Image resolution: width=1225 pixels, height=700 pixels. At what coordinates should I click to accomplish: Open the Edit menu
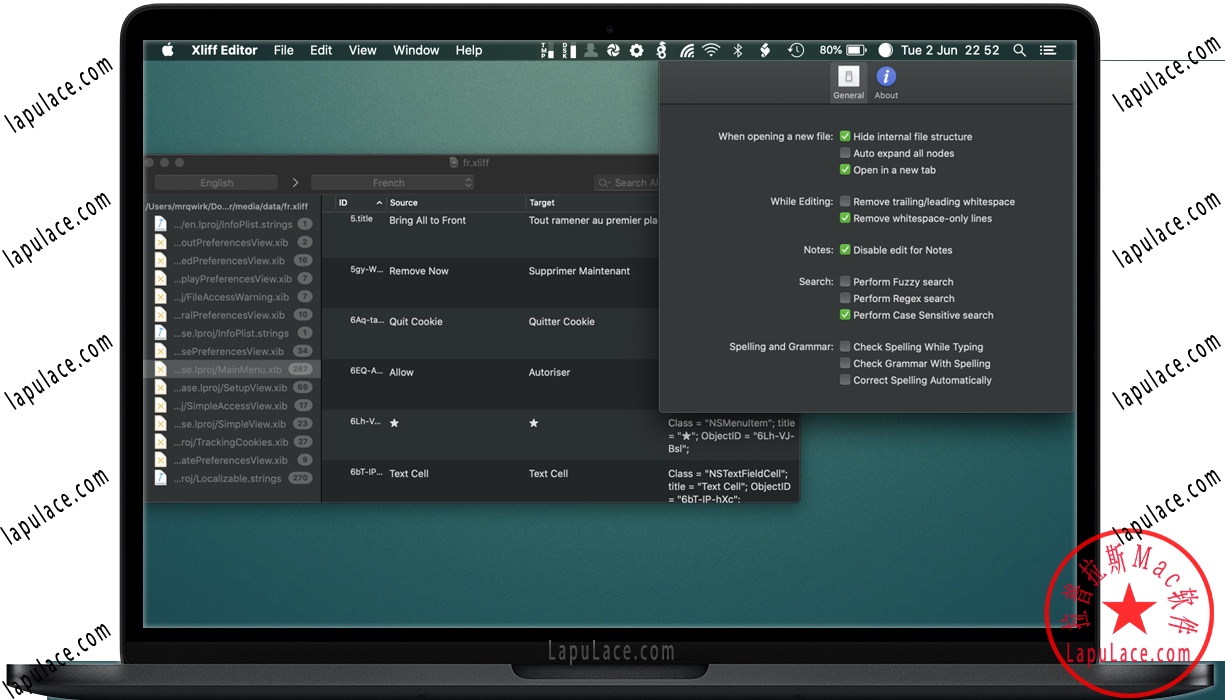click(x=321, y=50)
